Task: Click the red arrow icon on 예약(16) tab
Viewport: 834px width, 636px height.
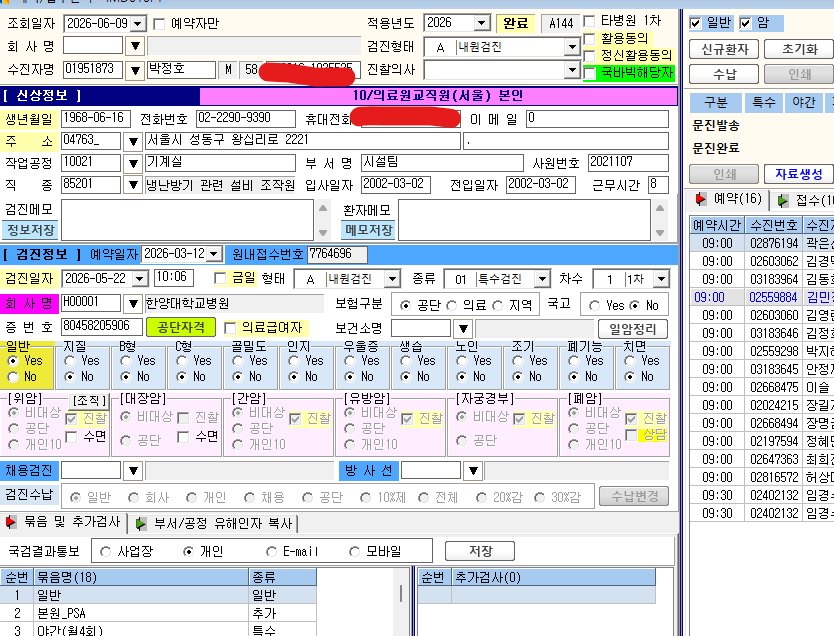Action: pyautogui.click(x=700, y=199)
